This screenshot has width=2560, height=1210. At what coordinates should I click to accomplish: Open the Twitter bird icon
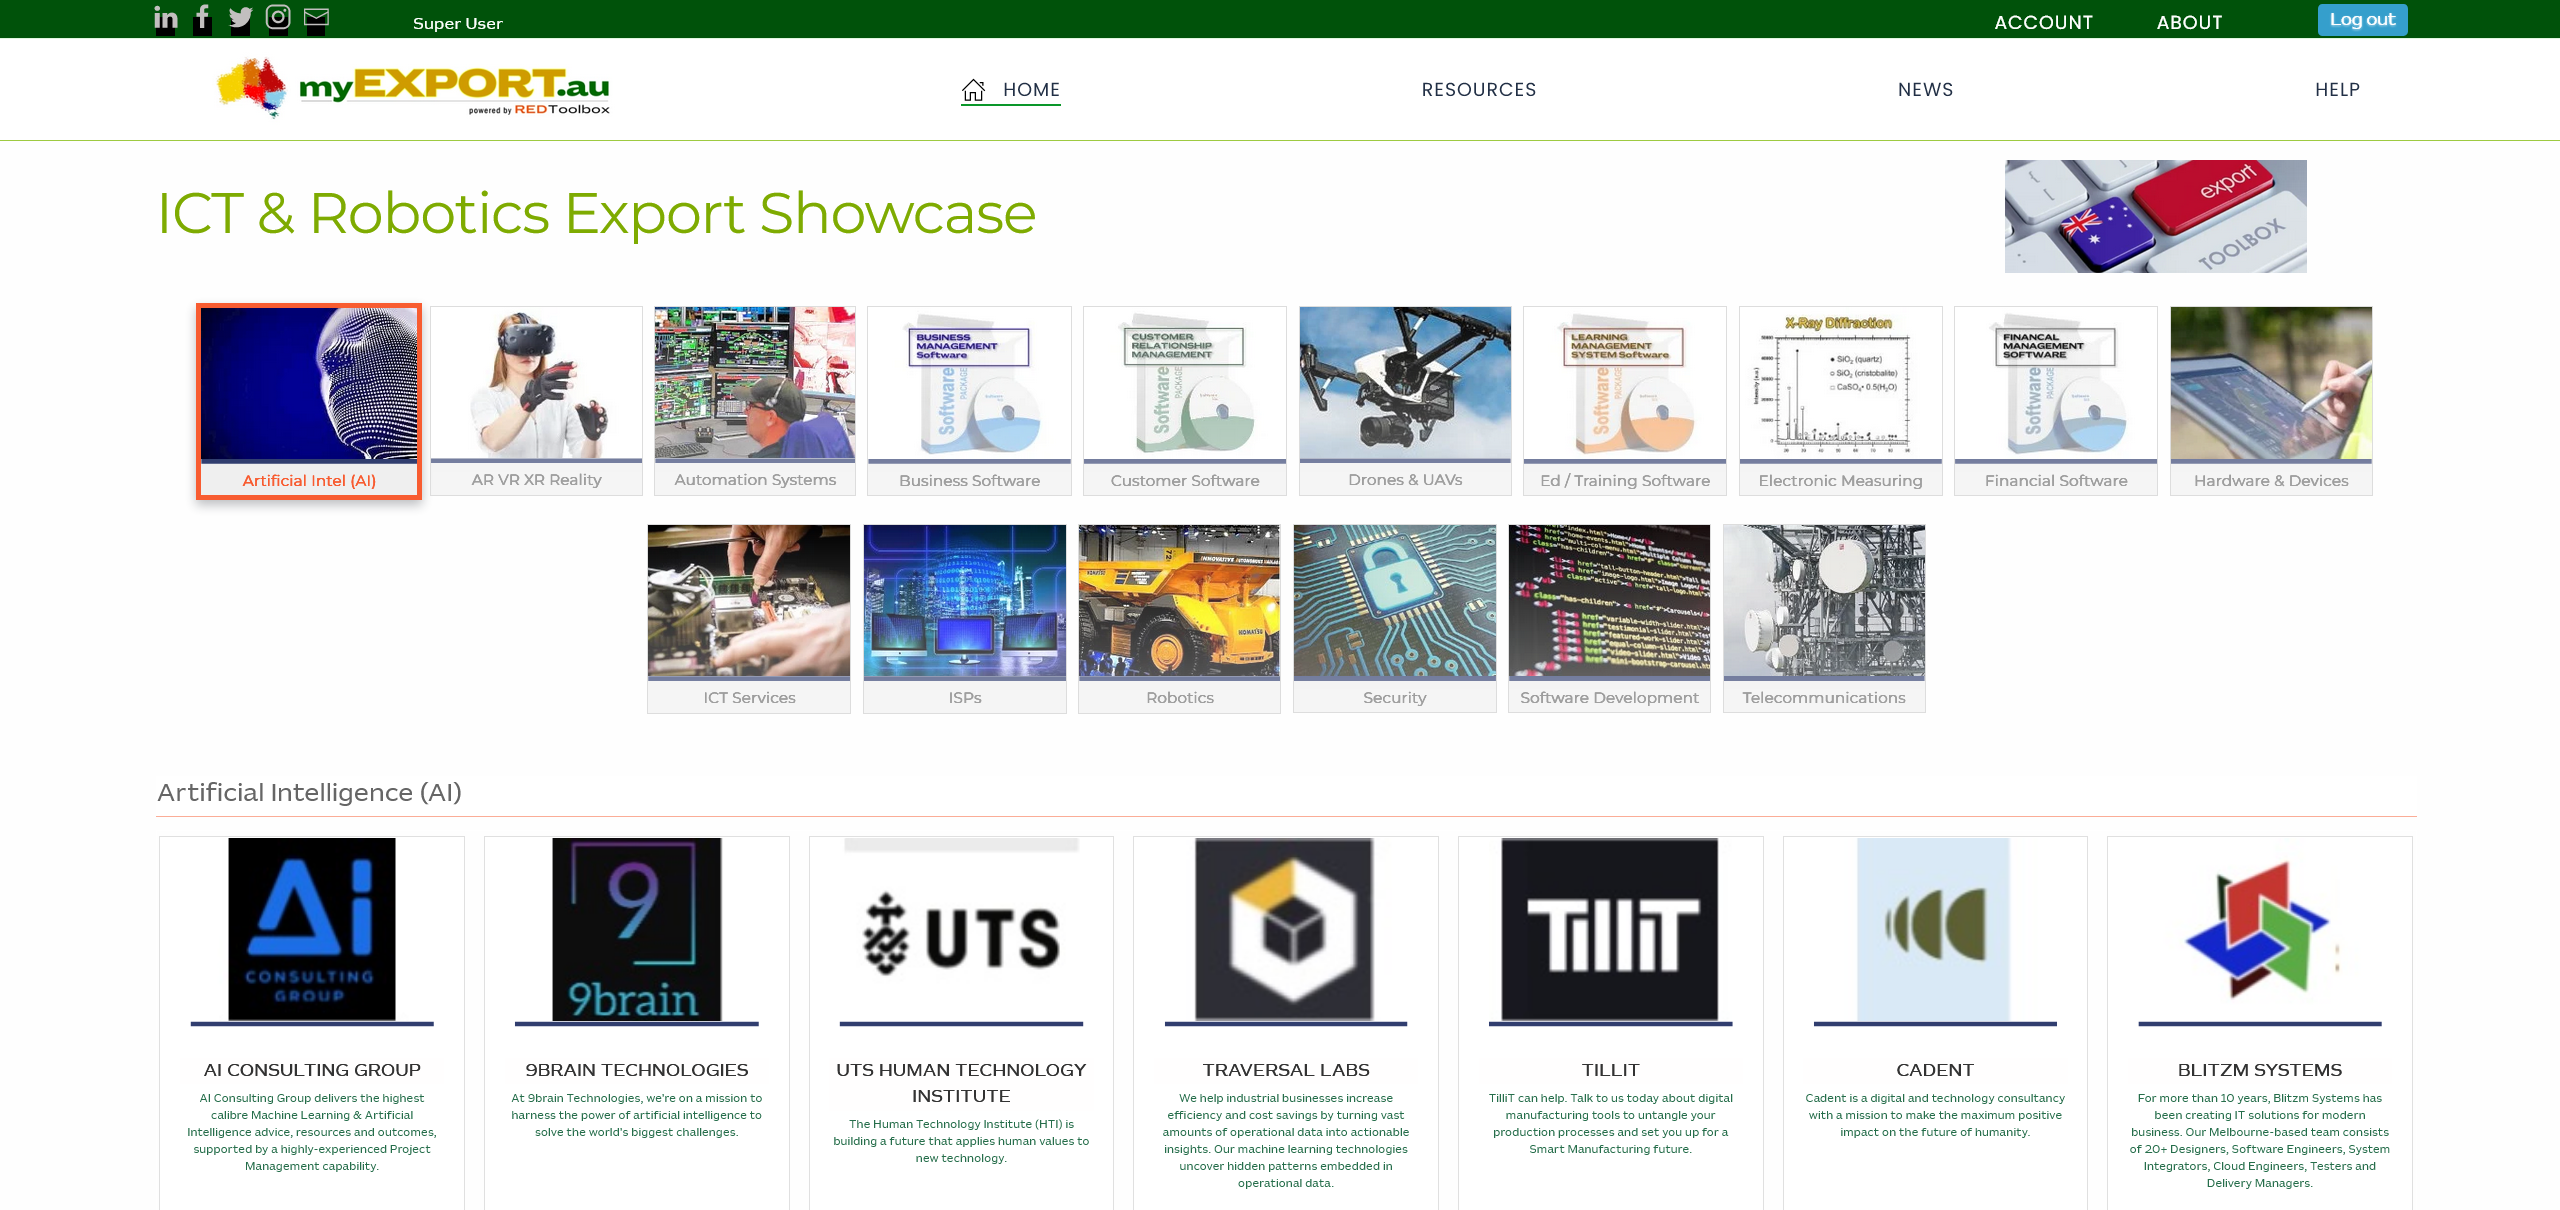241,19
